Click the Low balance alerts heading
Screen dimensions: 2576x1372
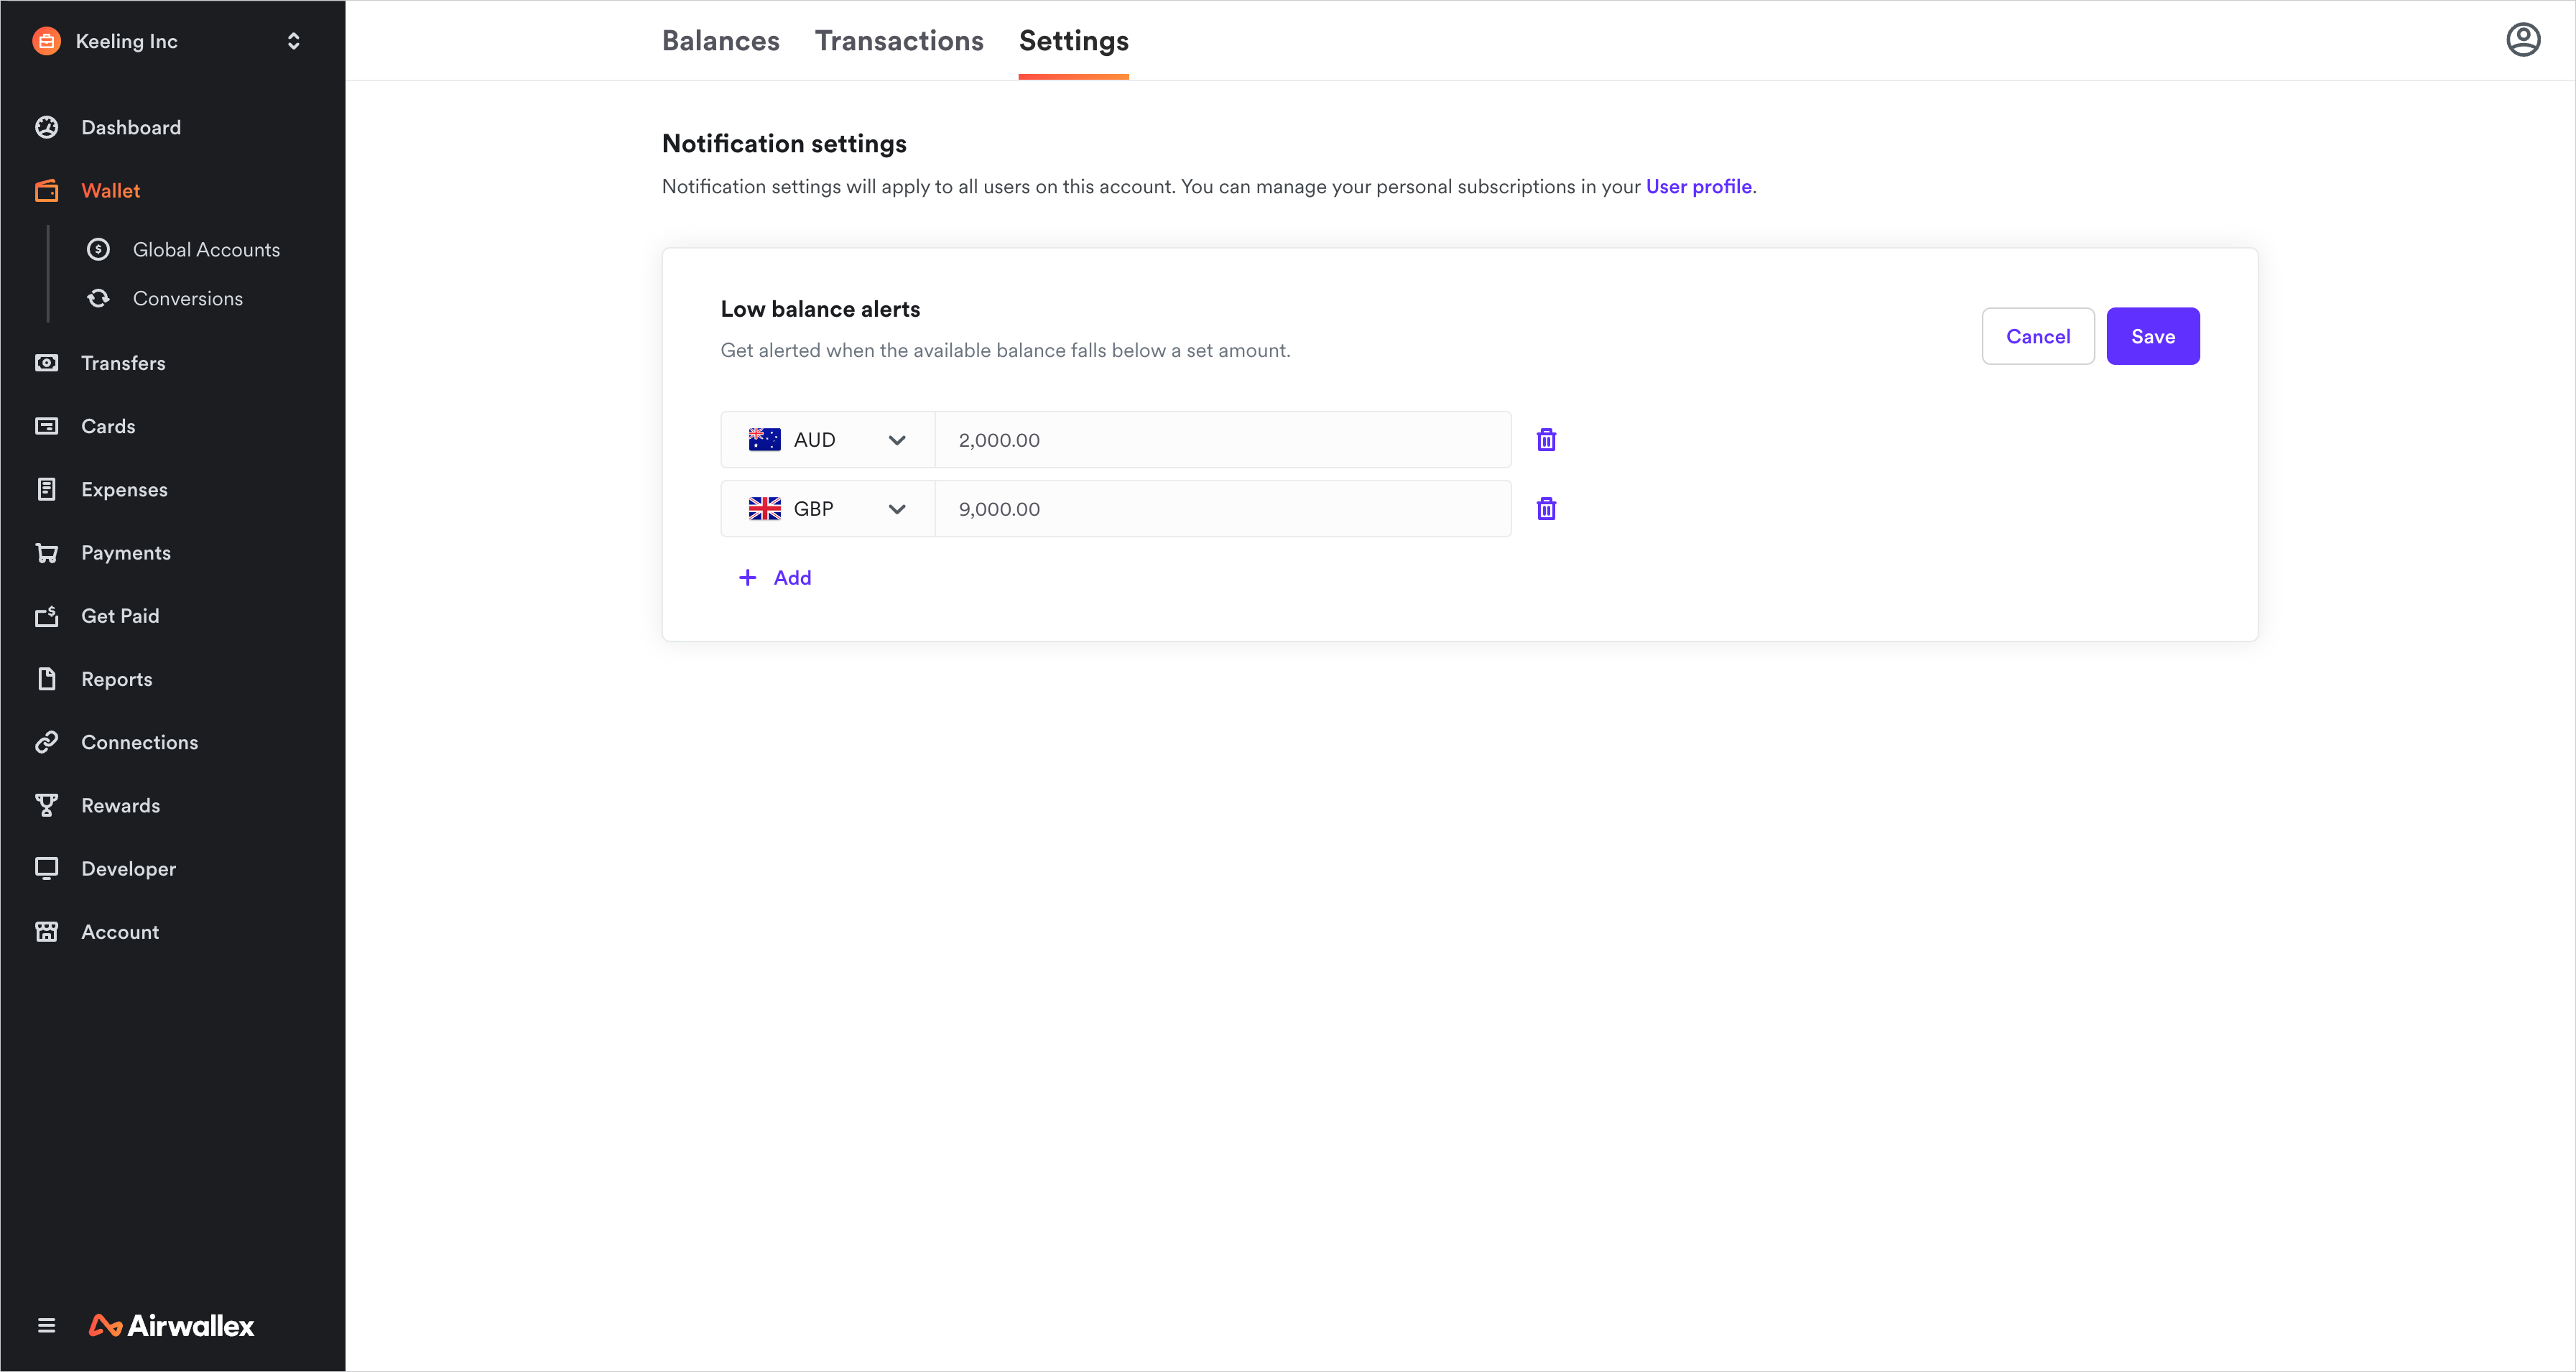pos(820,309)
